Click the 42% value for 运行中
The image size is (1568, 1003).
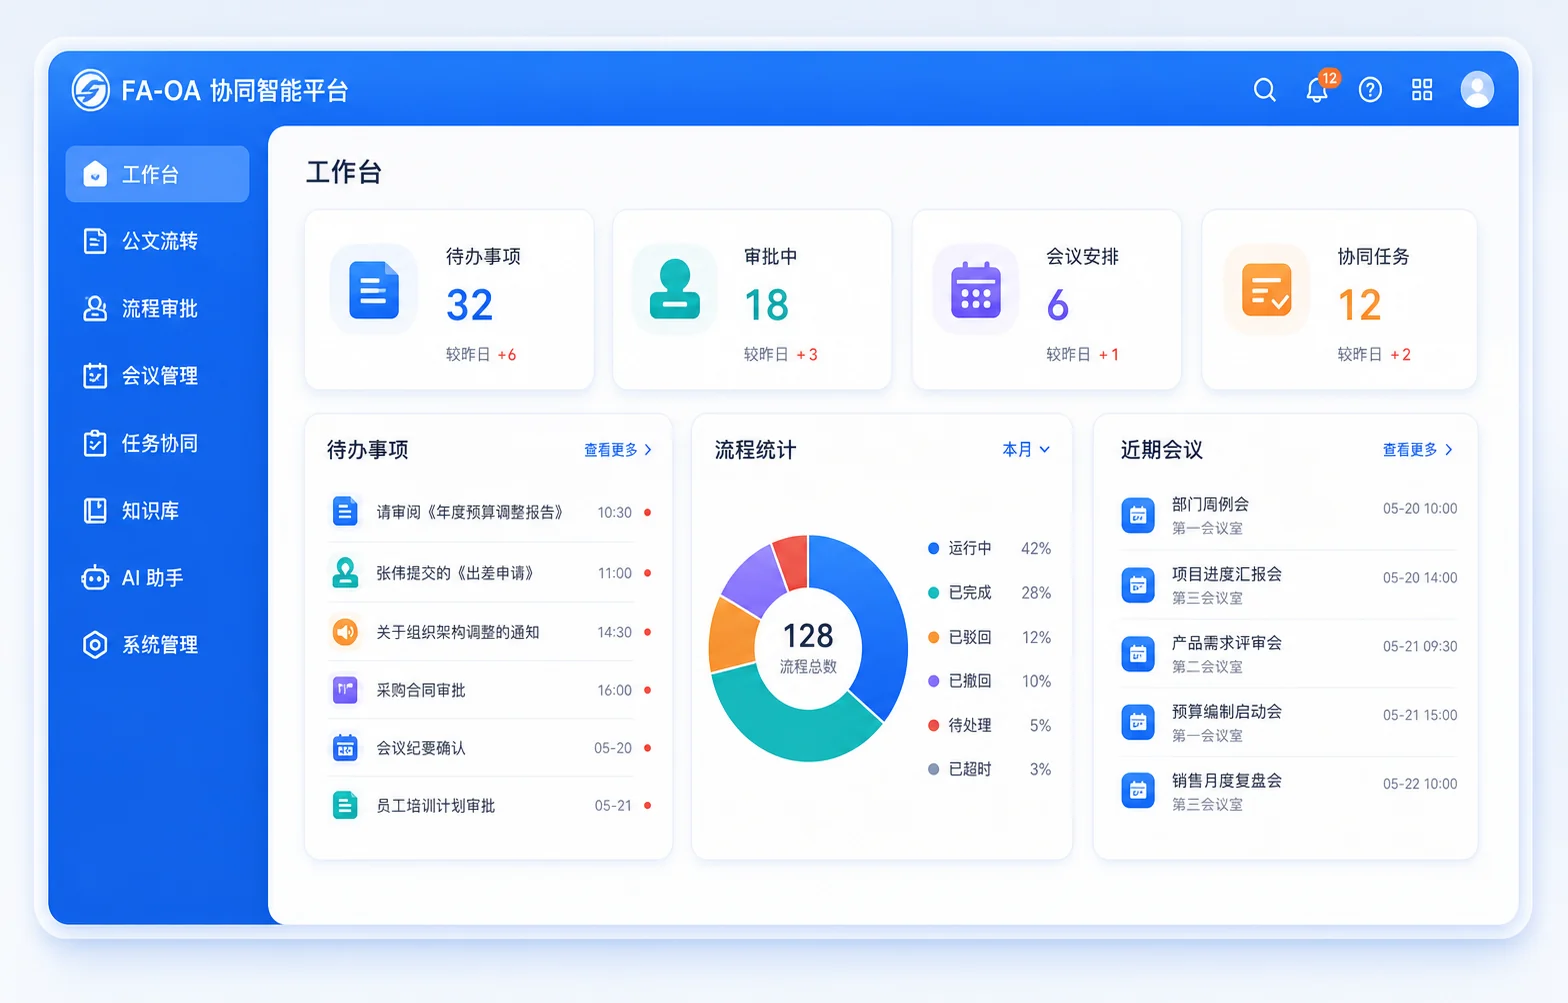[1036, 548]
